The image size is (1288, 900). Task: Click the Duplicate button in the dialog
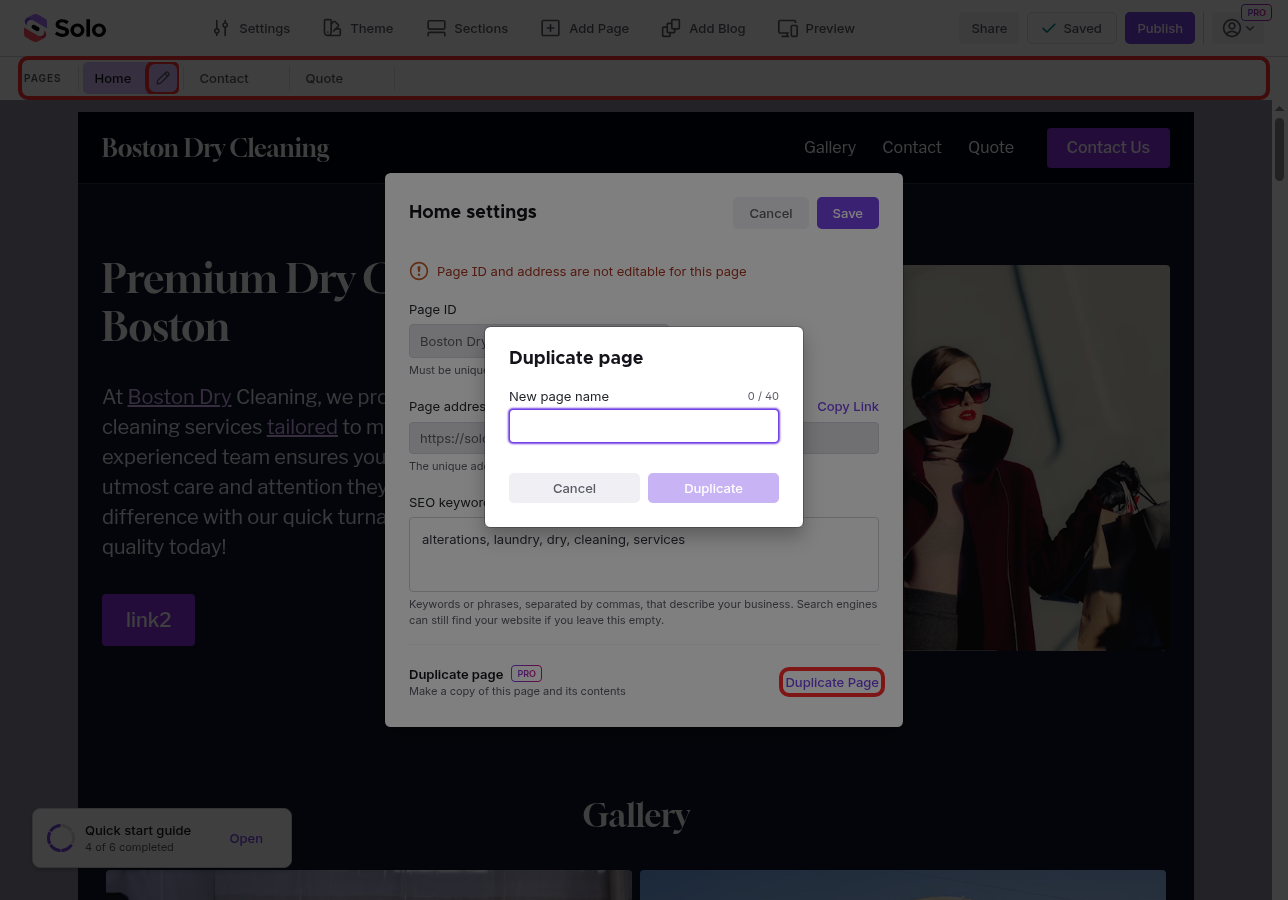coord(713,488)
